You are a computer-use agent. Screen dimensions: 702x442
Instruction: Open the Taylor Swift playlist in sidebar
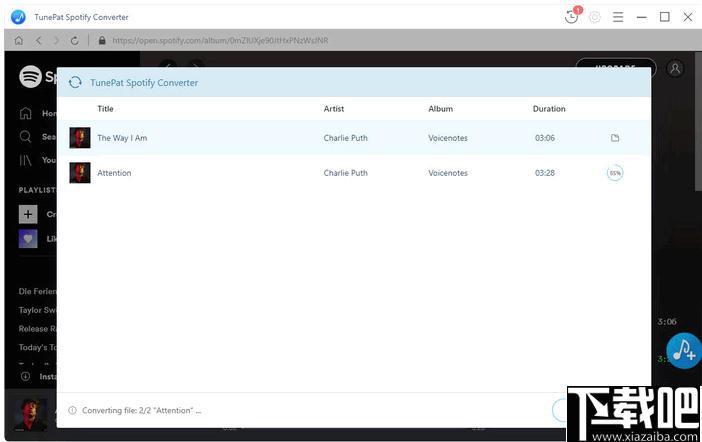coord(38,310)
